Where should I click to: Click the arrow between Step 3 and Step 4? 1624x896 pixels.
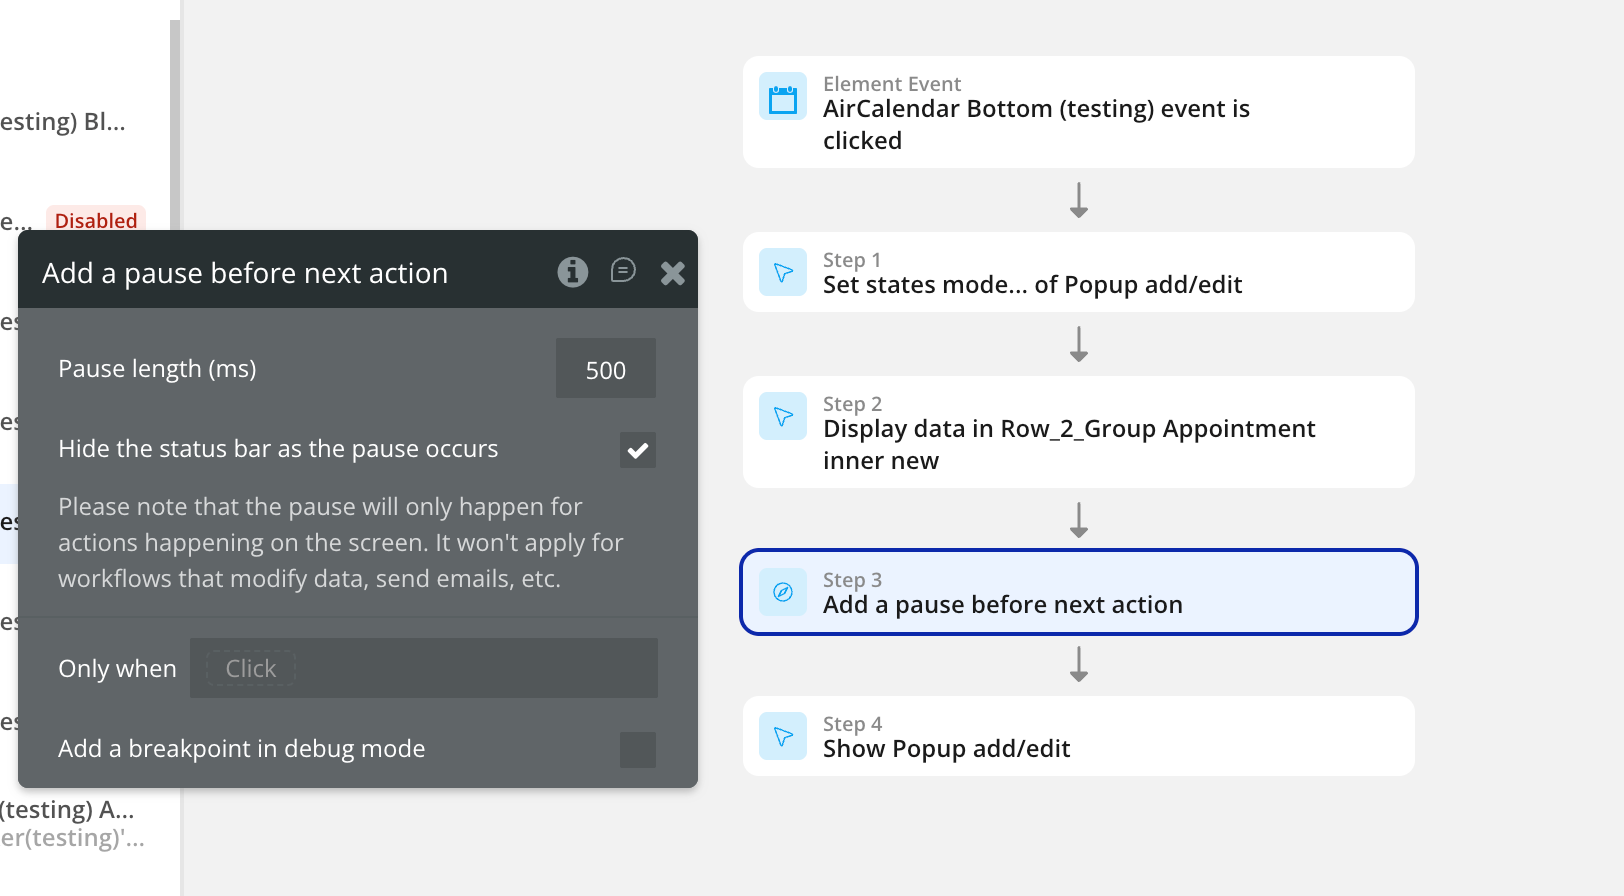click(1078, 665)
